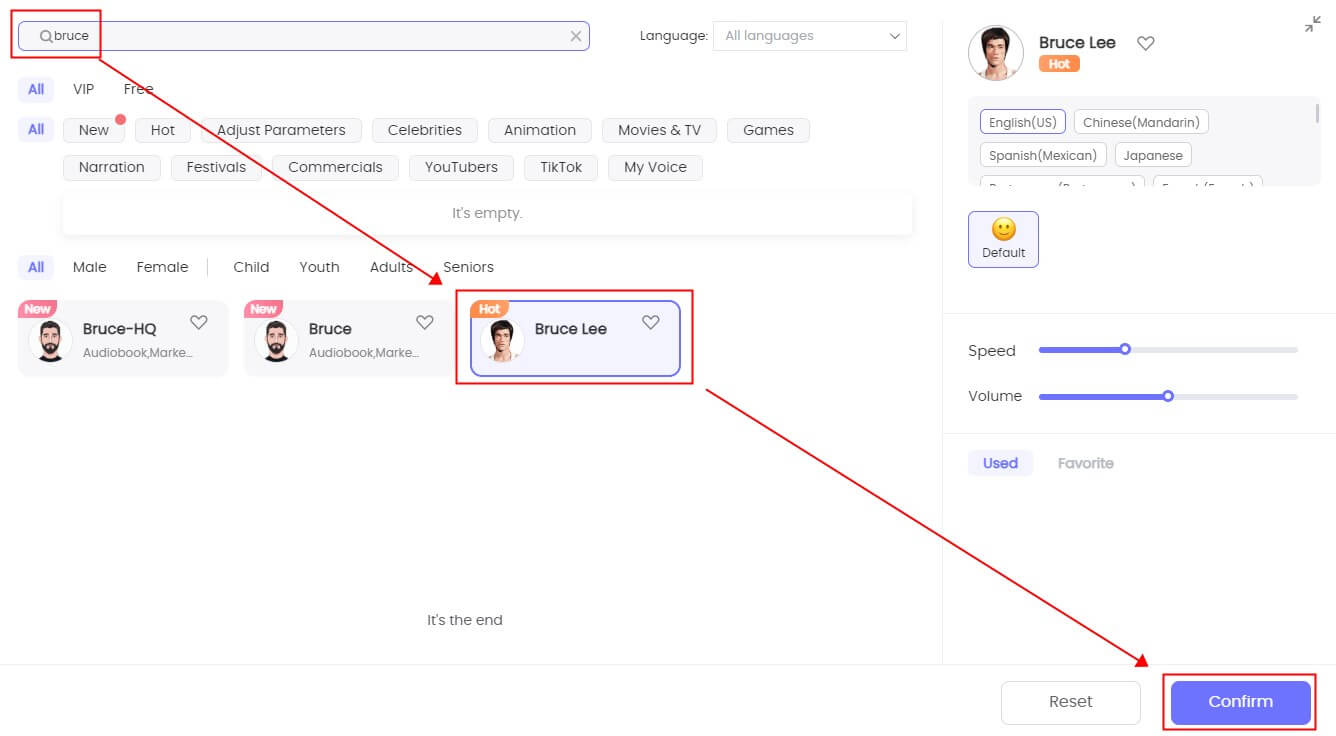The width and height of the screenshot is (1336, 736).
Task: Favorite the Bruce voice card heart
Action: 425,322
